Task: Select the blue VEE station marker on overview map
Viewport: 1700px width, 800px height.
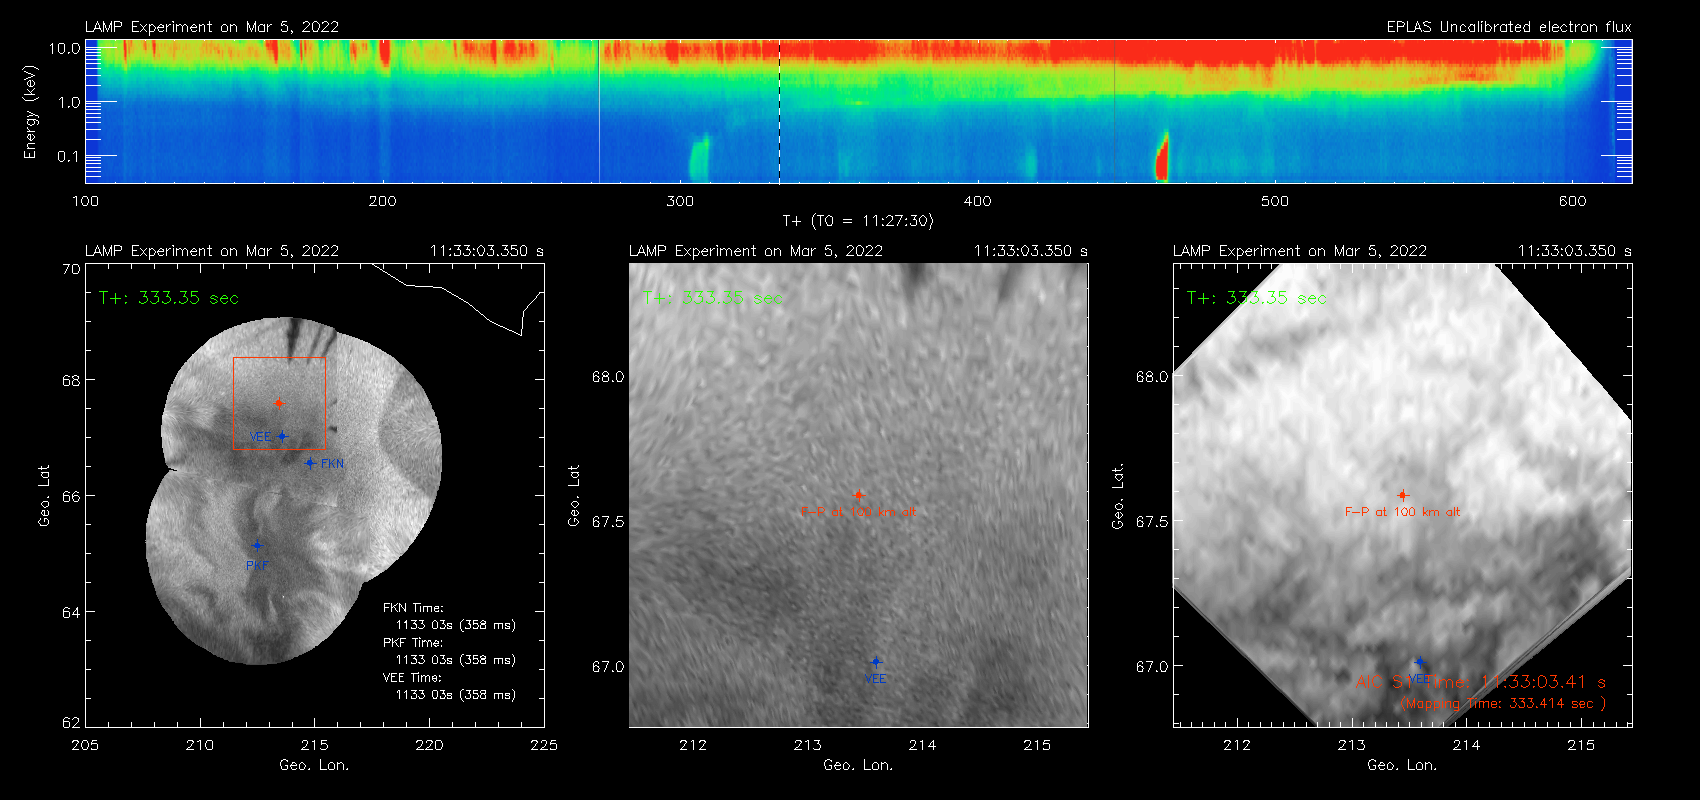Action: [x=283, y=436]
